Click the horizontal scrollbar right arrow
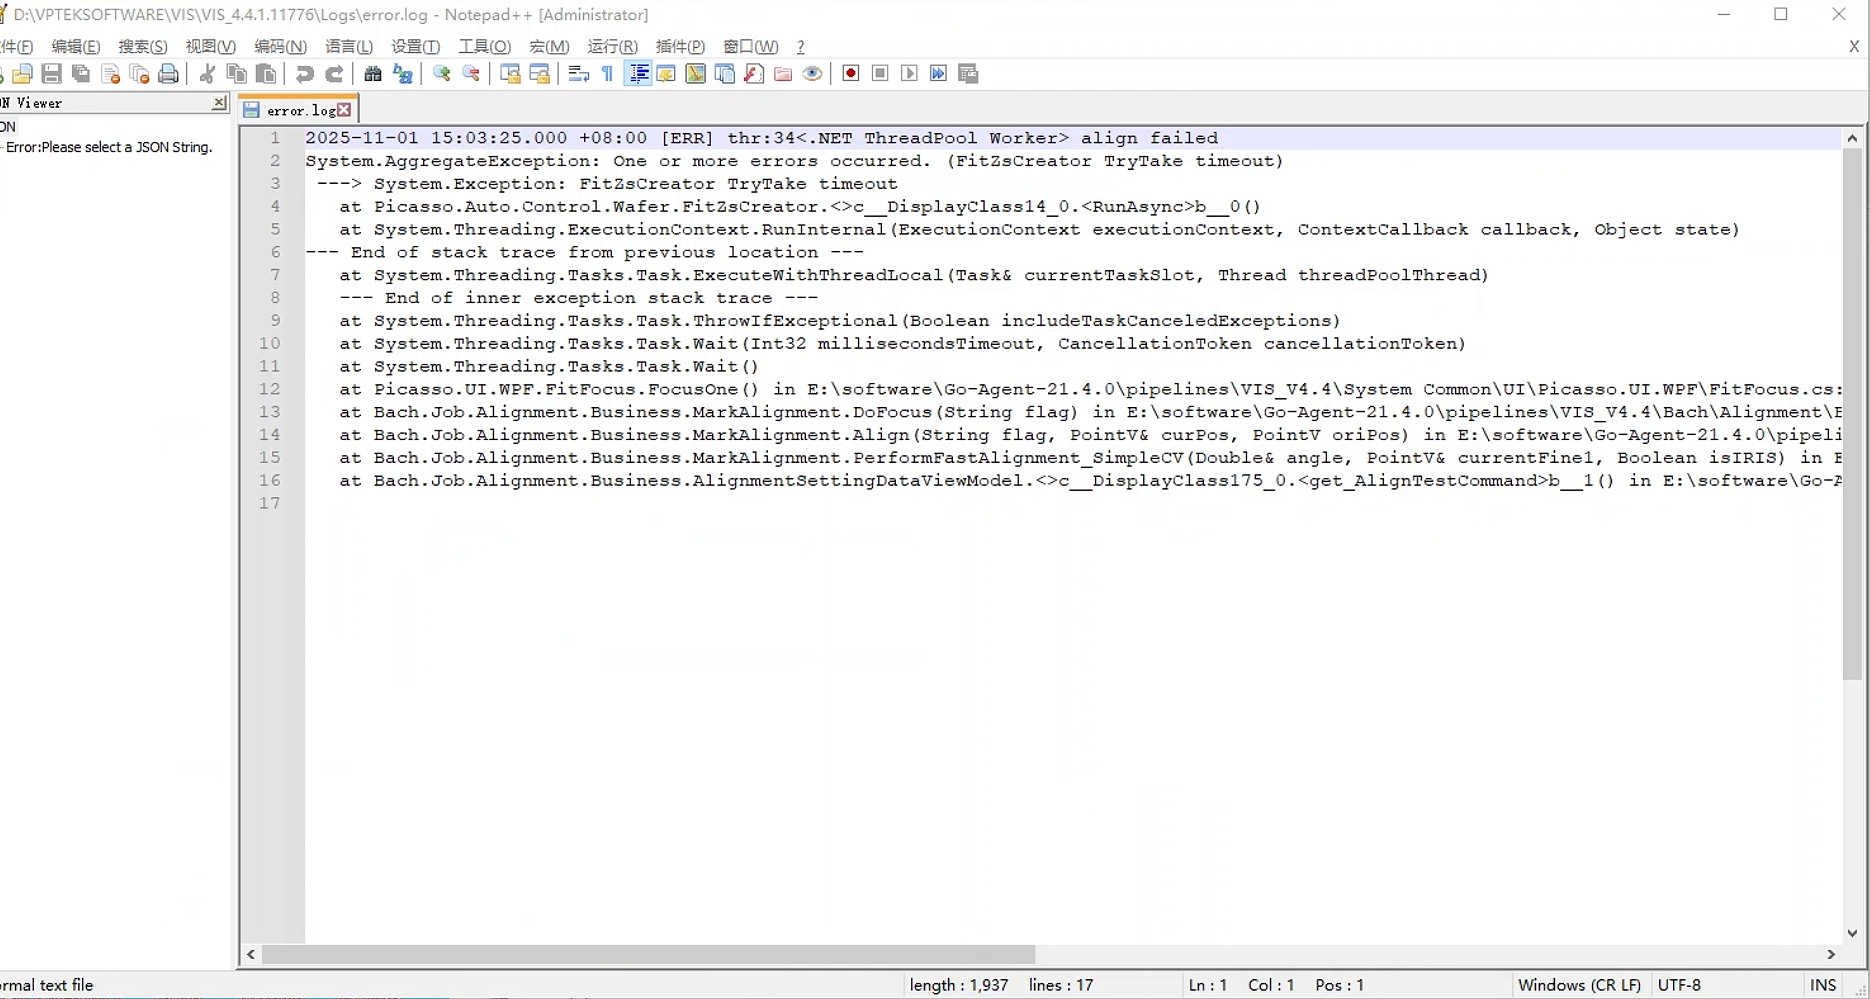Screen dimensions: 1870x999 (1831, 955)
